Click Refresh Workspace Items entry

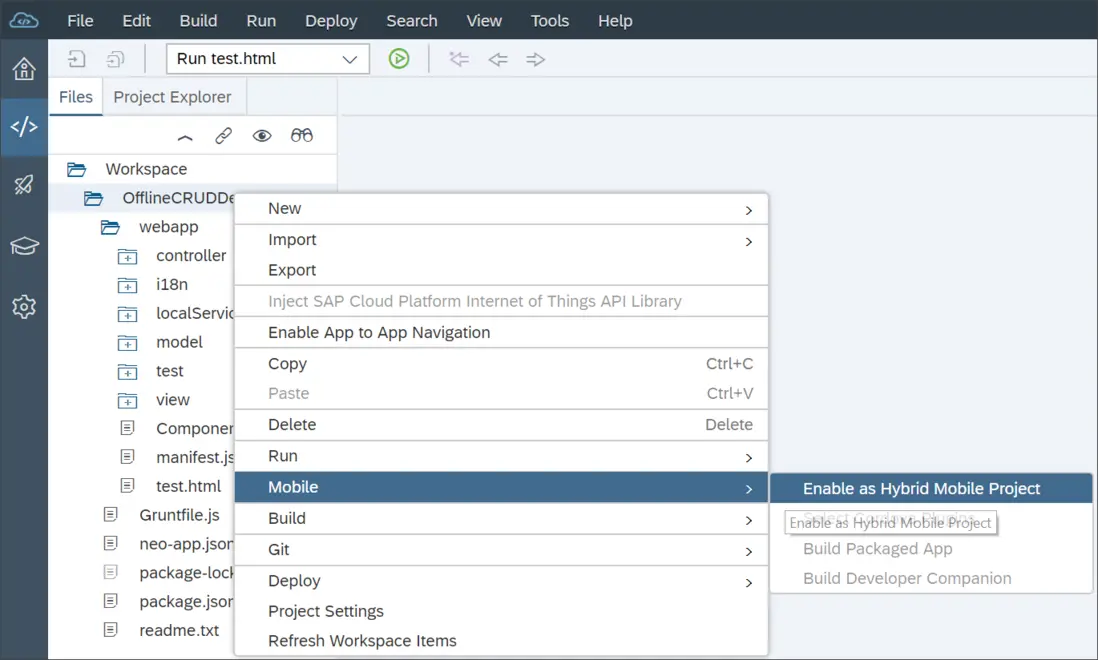[x=362, y=640]
